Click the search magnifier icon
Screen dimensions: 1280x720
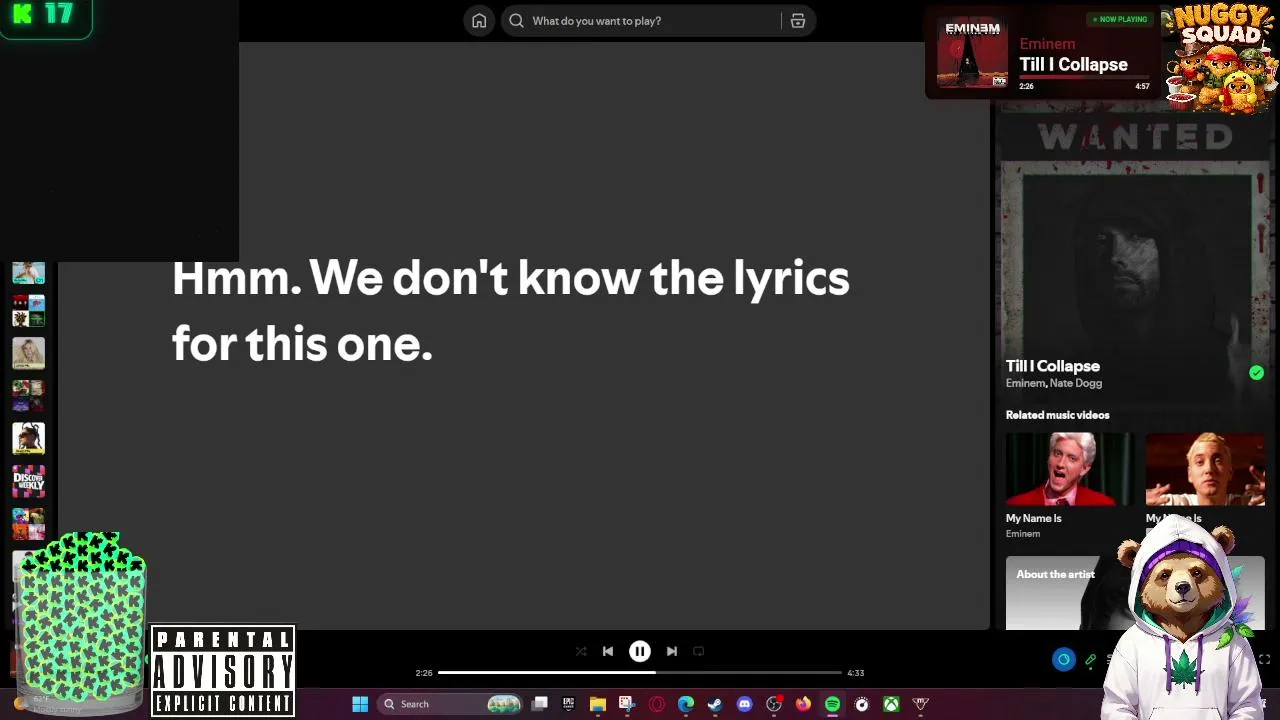coord(516,21)
